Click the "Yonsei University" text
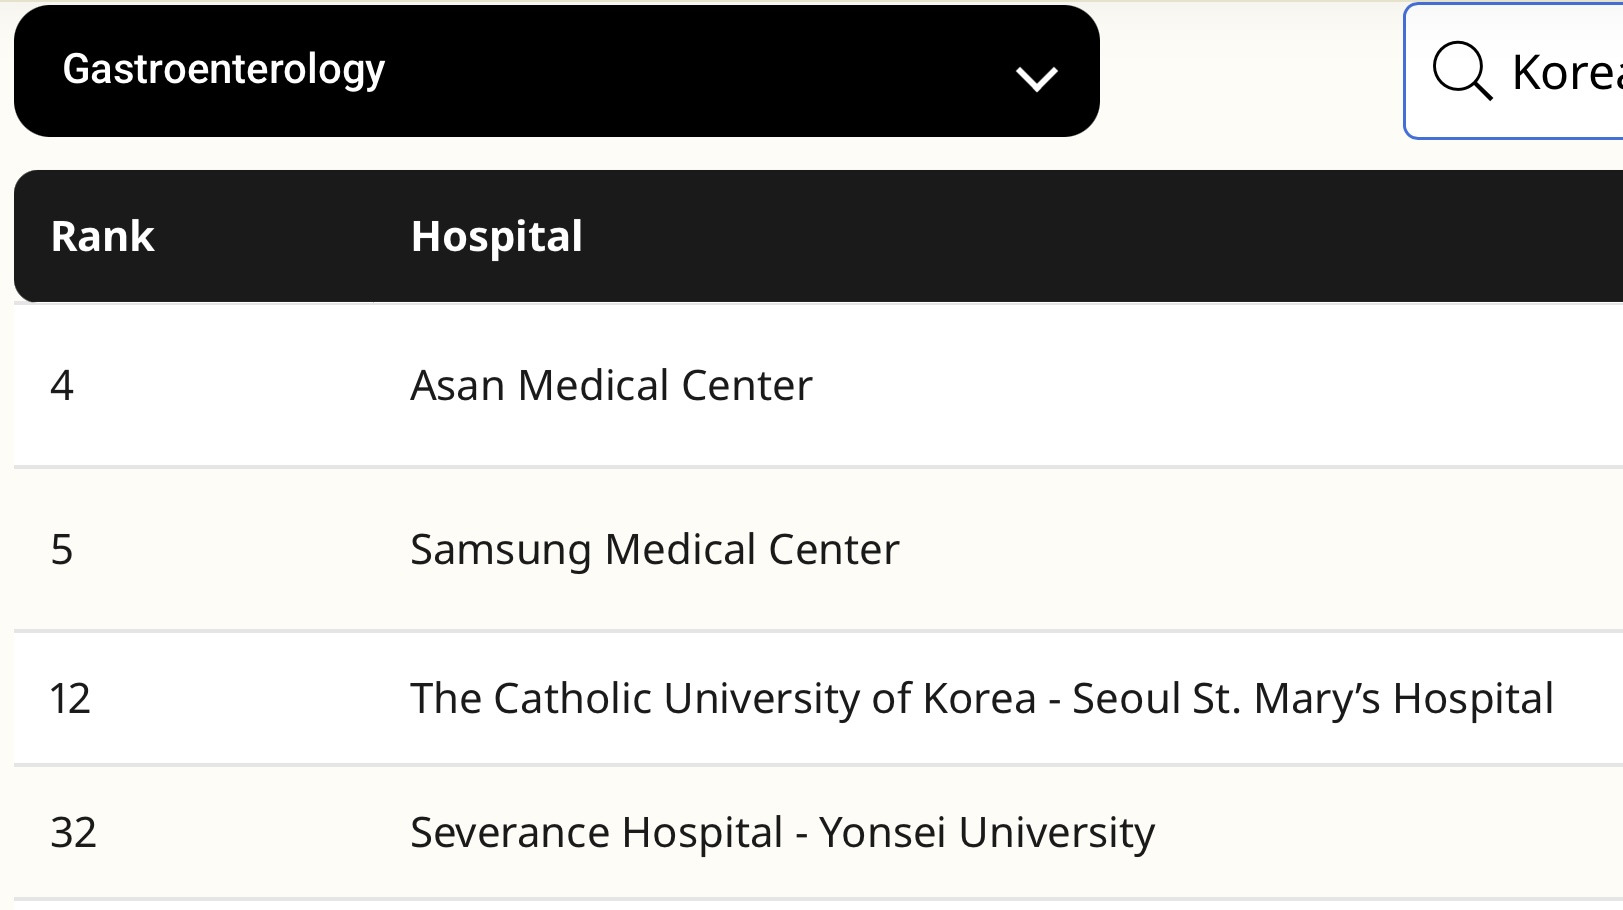The width and height of the screenshot is (1623, 910). click(986, 832)
